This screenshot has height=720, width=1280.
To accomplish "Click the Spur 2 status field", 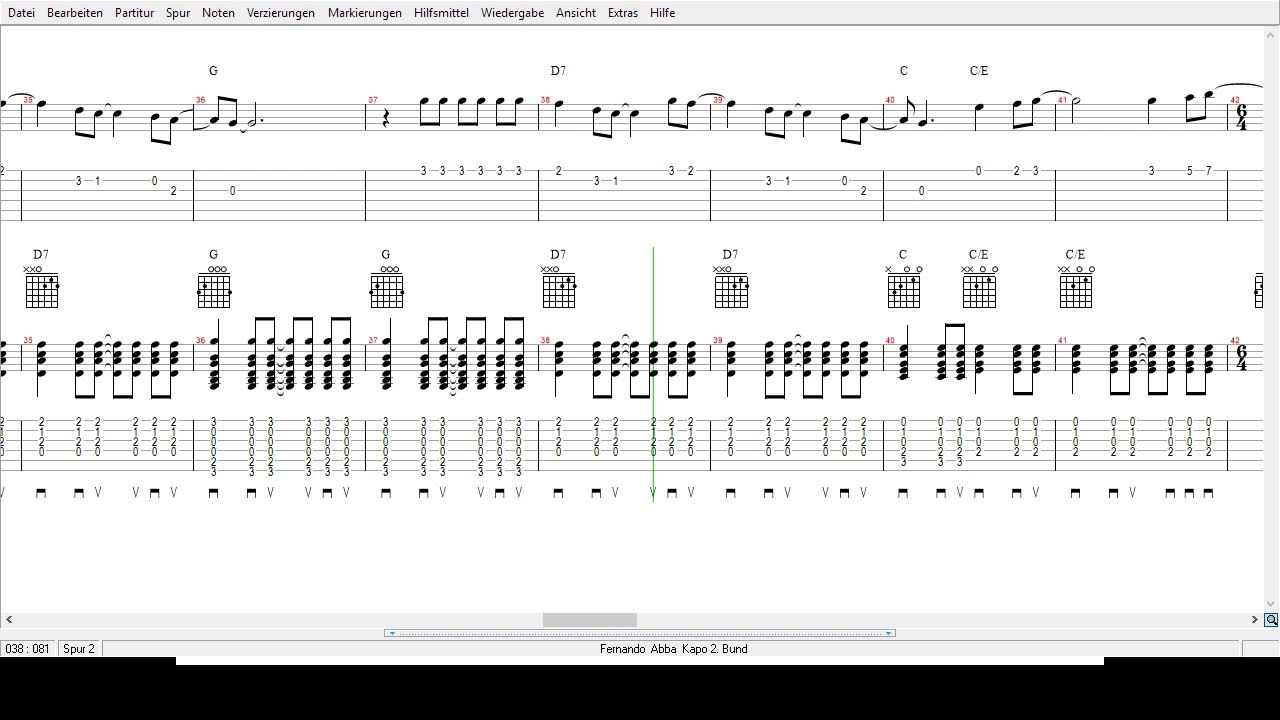I will click(x=79, y=649).
